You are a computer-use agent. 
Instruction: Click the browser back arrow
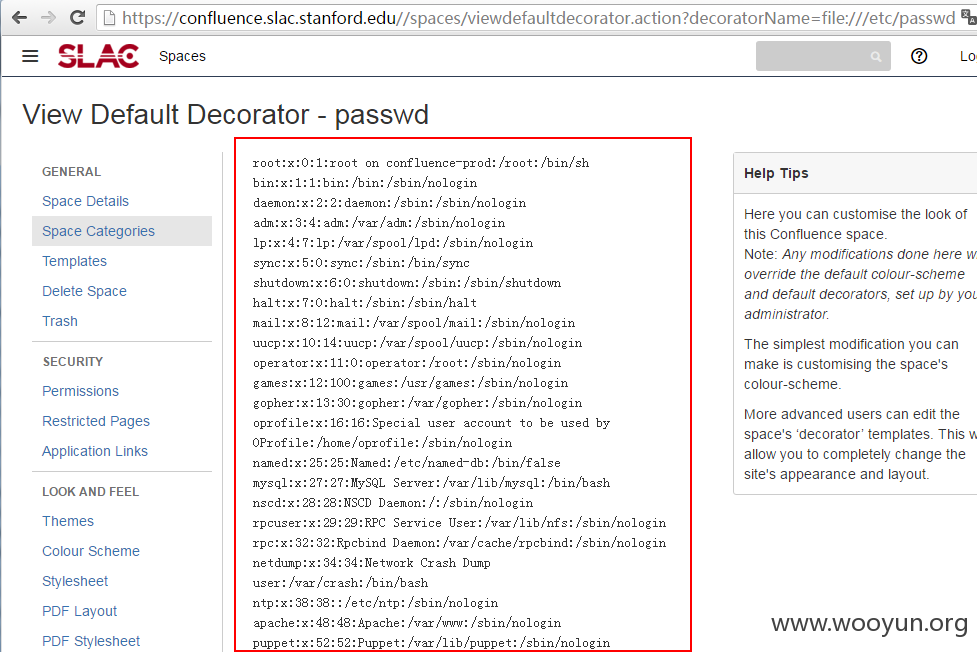(x=19, y=17)
